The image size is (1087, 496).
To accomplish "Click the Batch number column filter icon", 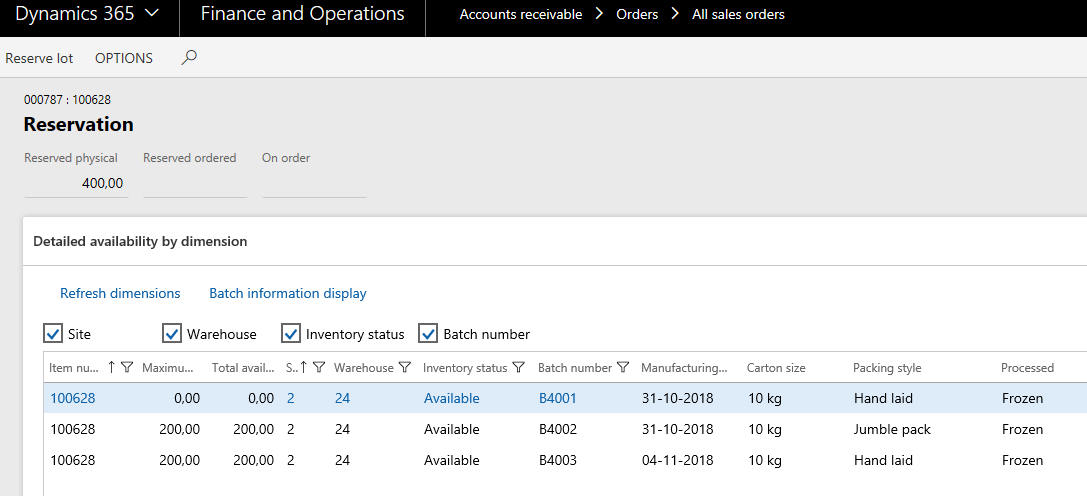I will 623,368.
